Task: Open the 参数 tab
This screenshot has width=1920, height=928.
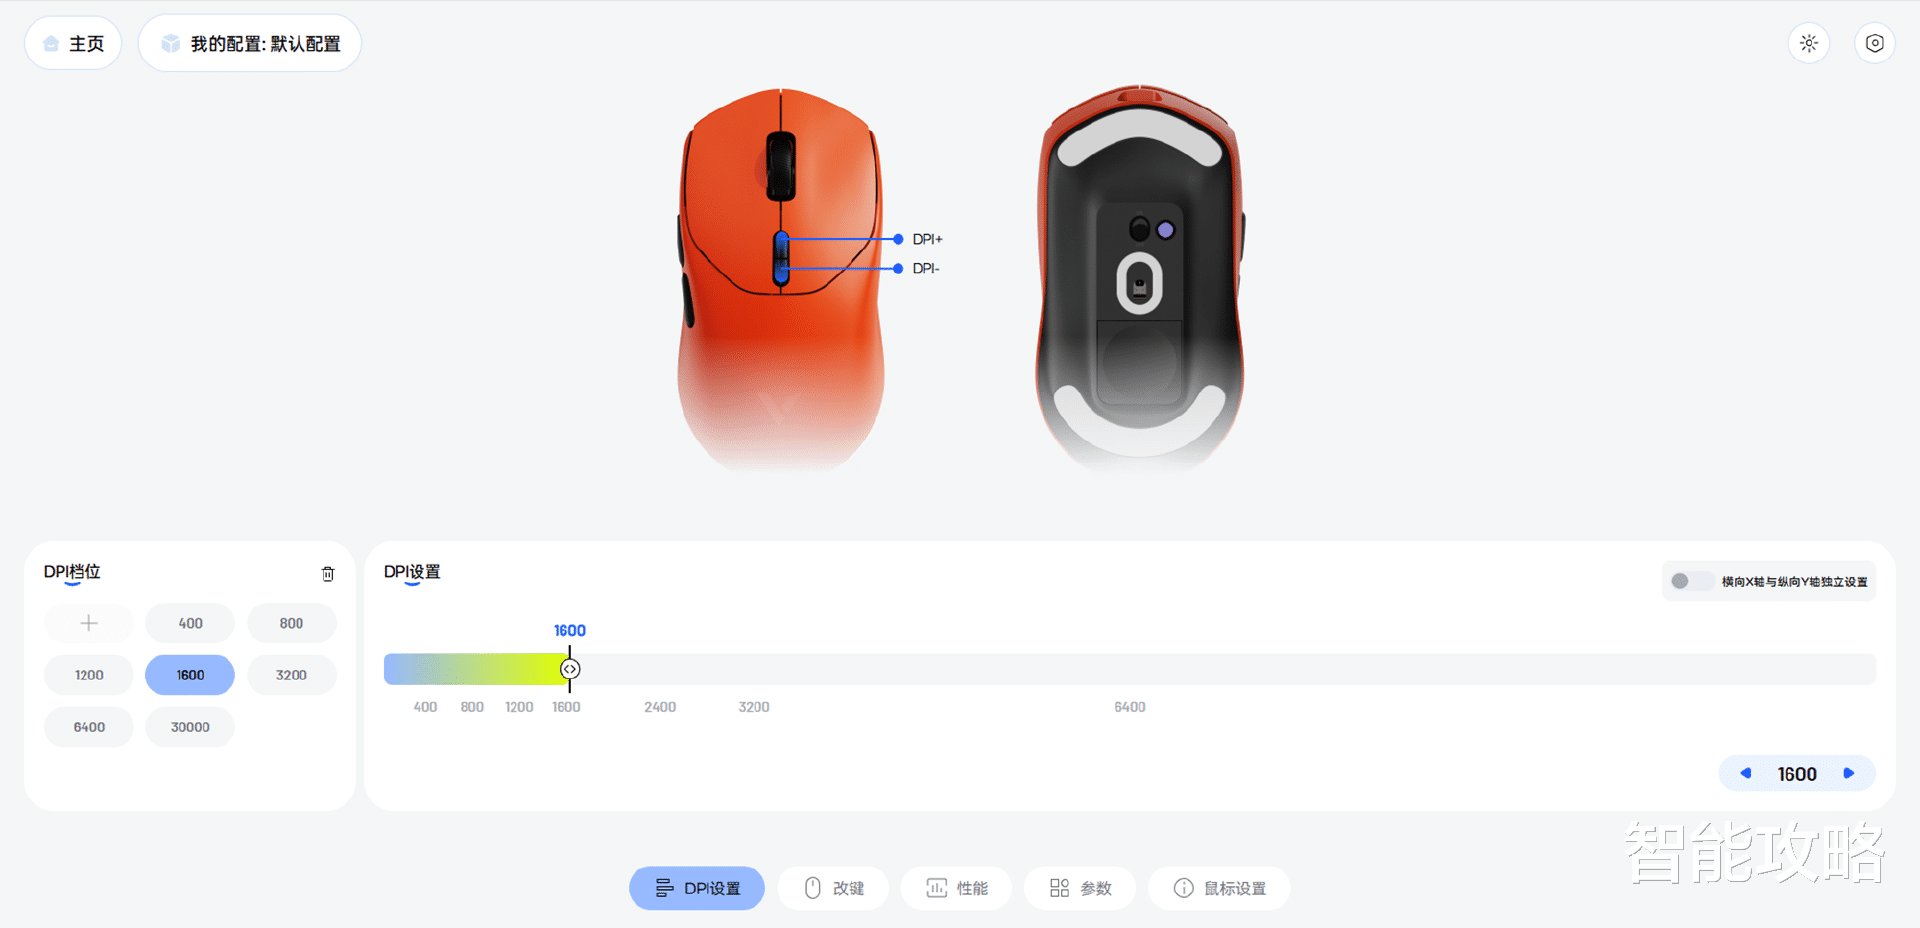Action: 1080,888
